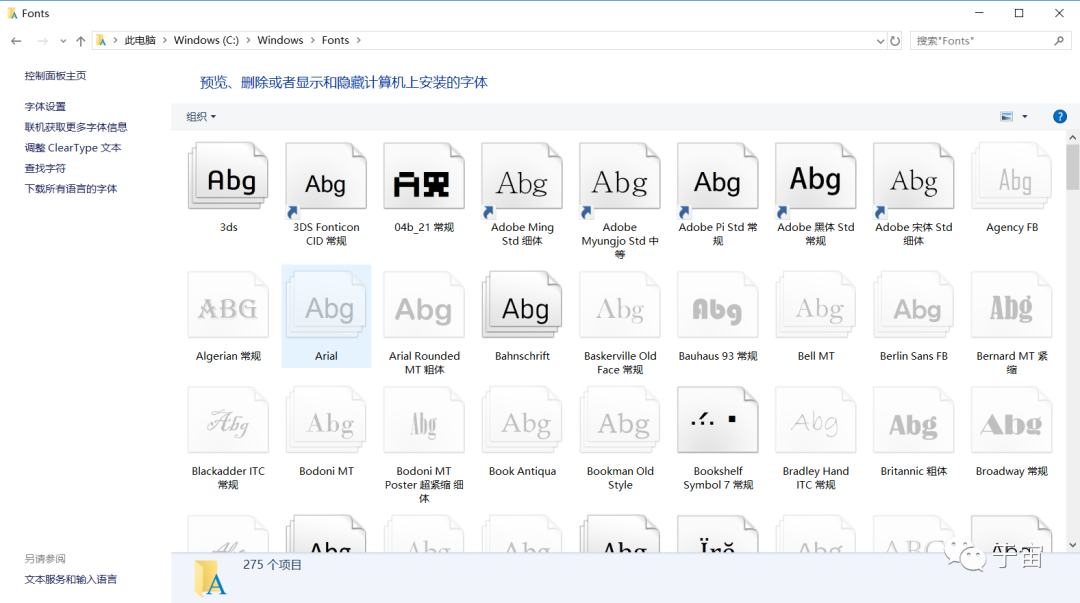Open the blue help button
Screen dimensions: 1080x603
pos(1059,116)
